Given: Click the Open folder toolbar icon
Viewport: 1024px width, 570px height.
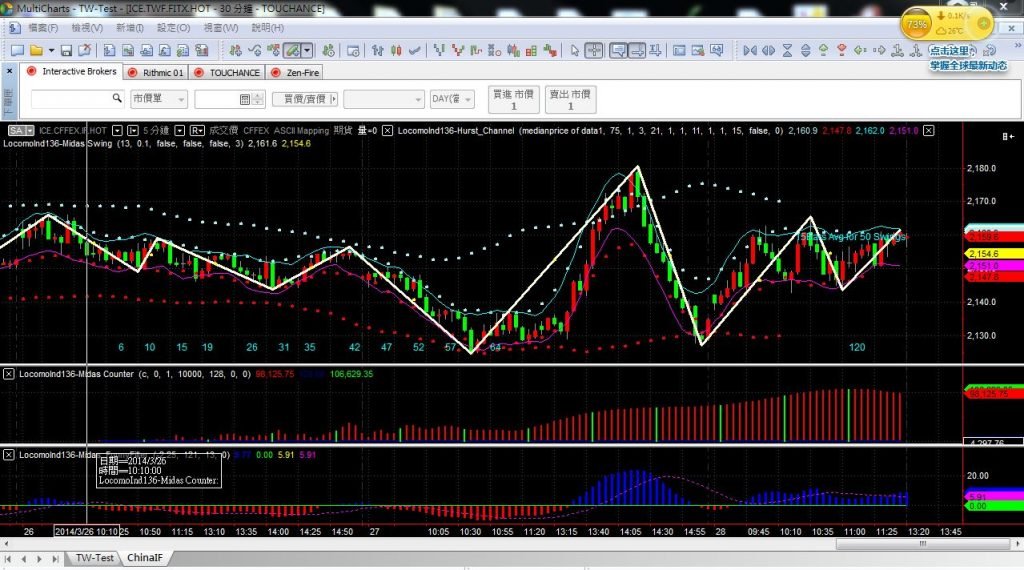Looking at the screenshot, I should (x=37, y=50).
